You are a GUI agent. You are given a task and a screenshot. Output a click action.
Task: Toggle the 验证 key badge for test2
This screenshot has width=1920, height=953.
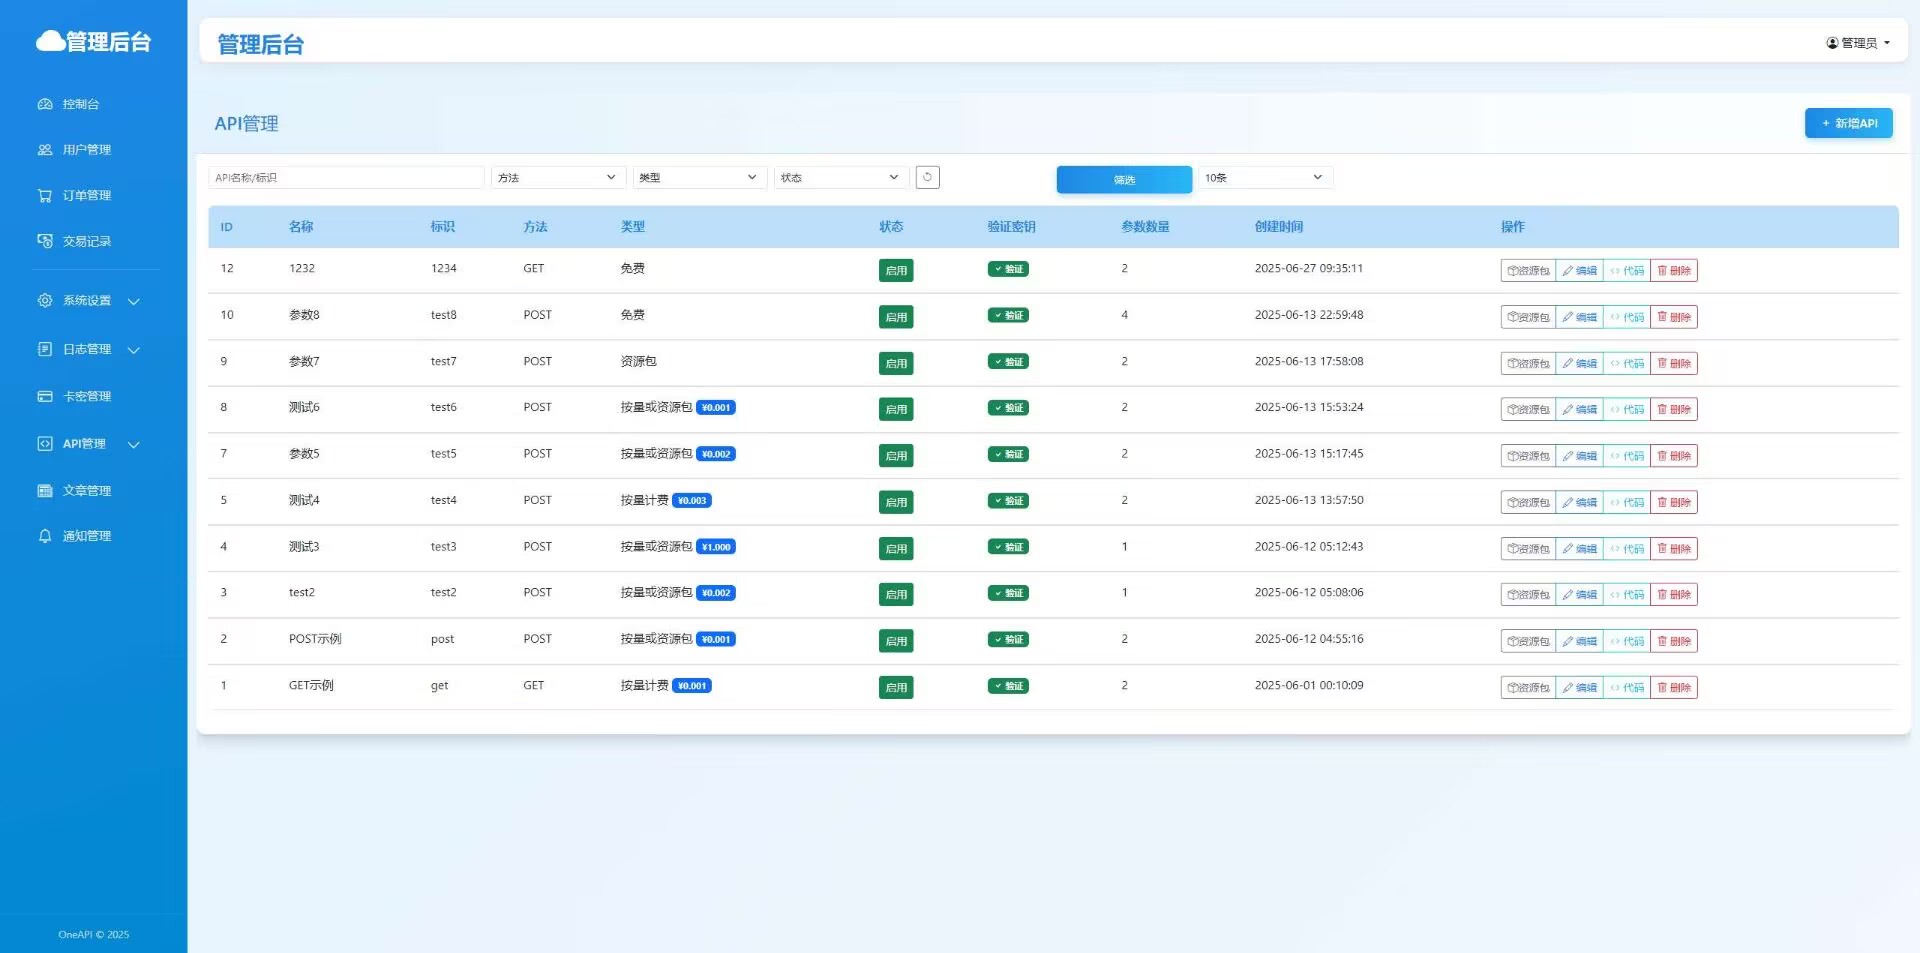click(1008, 594)
